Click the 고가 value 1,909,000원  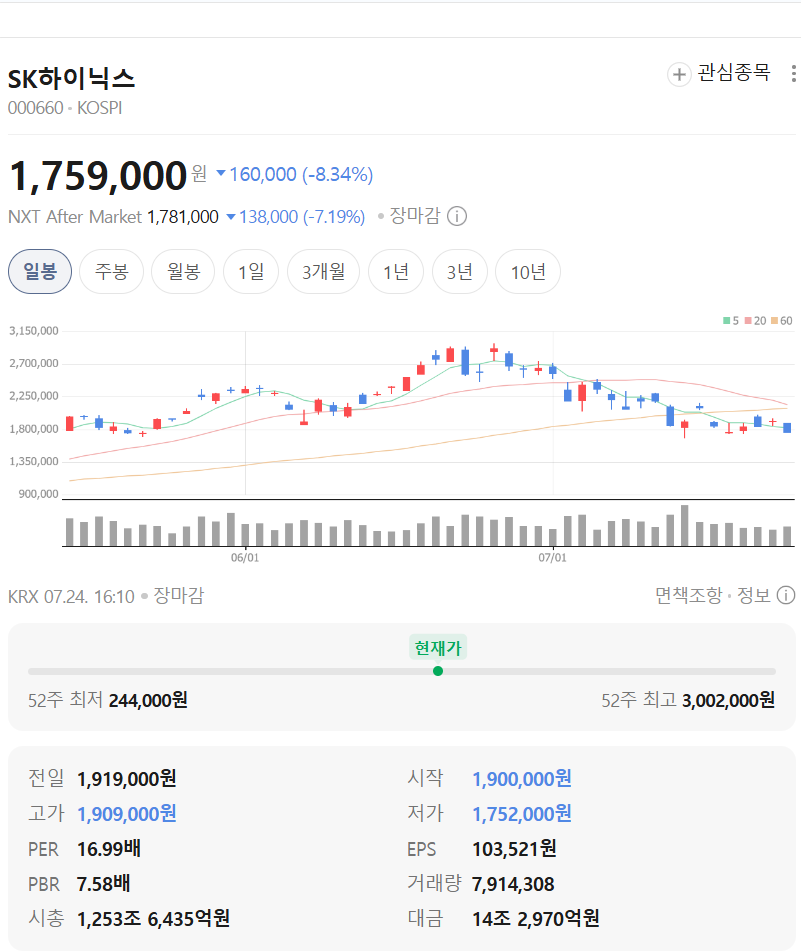point(127,814)
